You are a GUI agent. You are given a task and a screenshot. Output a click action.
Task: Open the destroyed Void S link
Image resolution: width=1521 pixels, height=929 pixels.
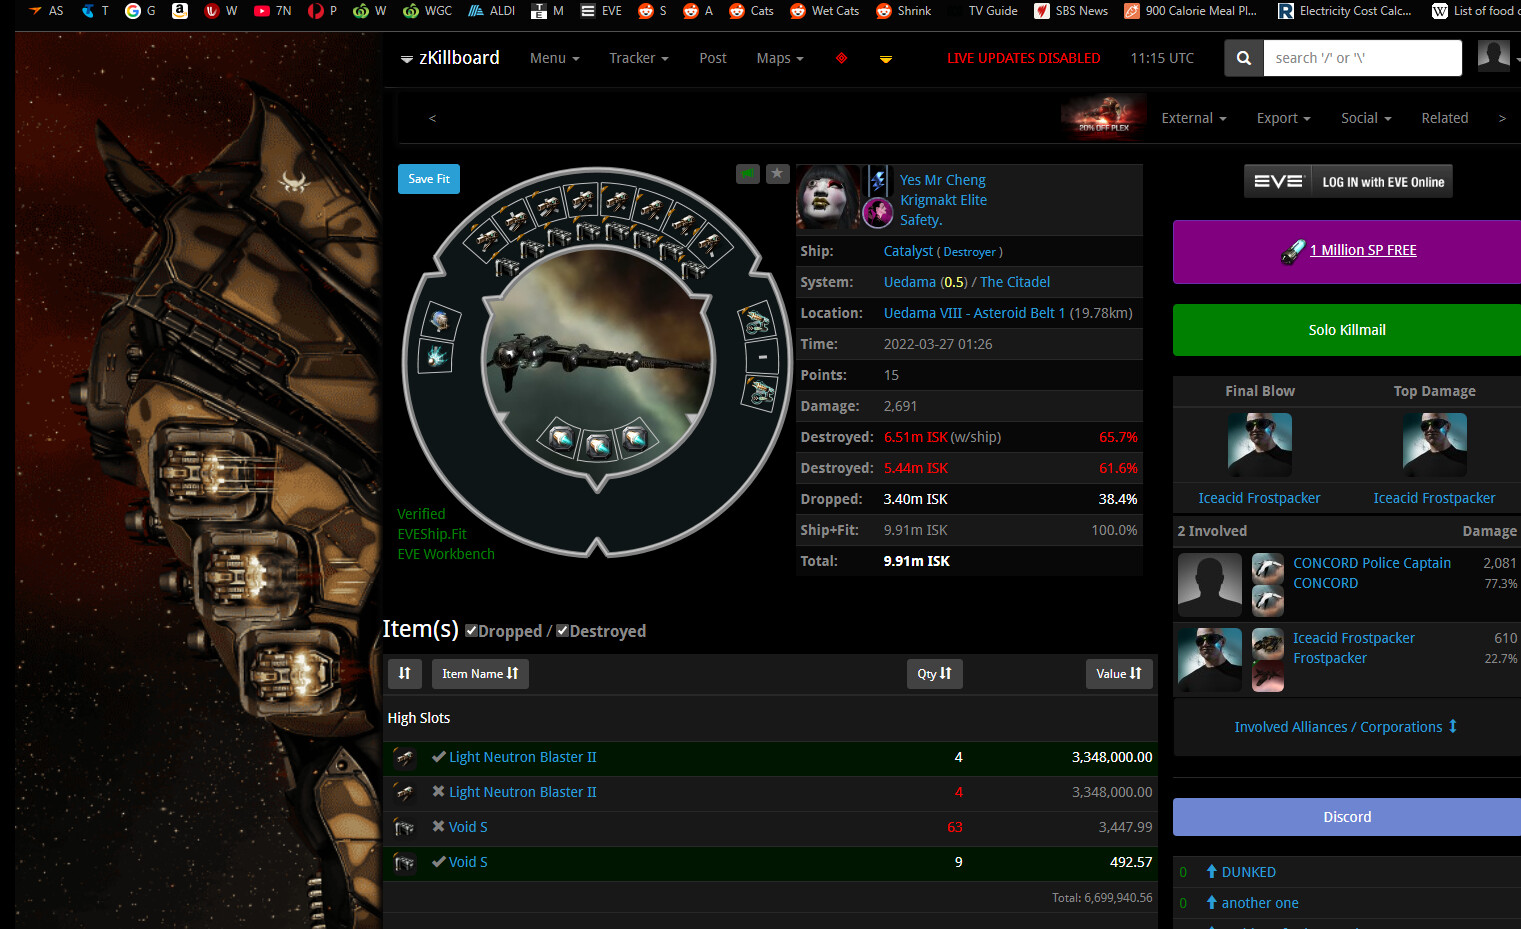click(468, 827)
